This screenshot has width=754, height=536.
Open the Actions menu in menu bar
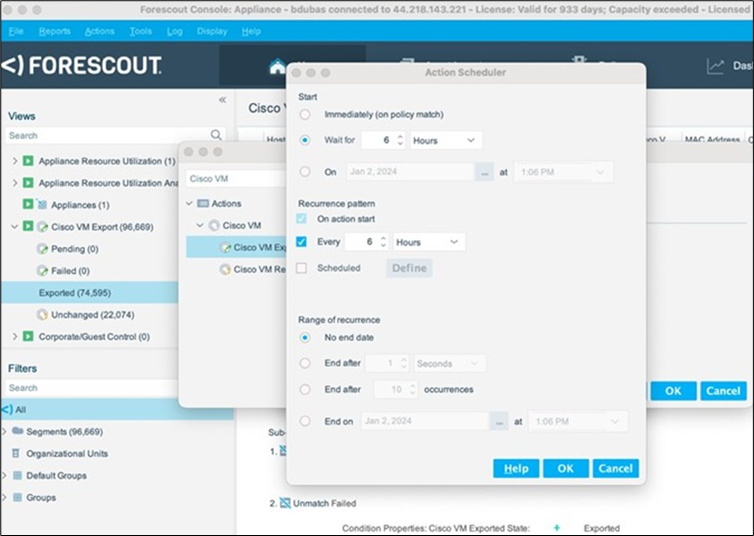100,31
